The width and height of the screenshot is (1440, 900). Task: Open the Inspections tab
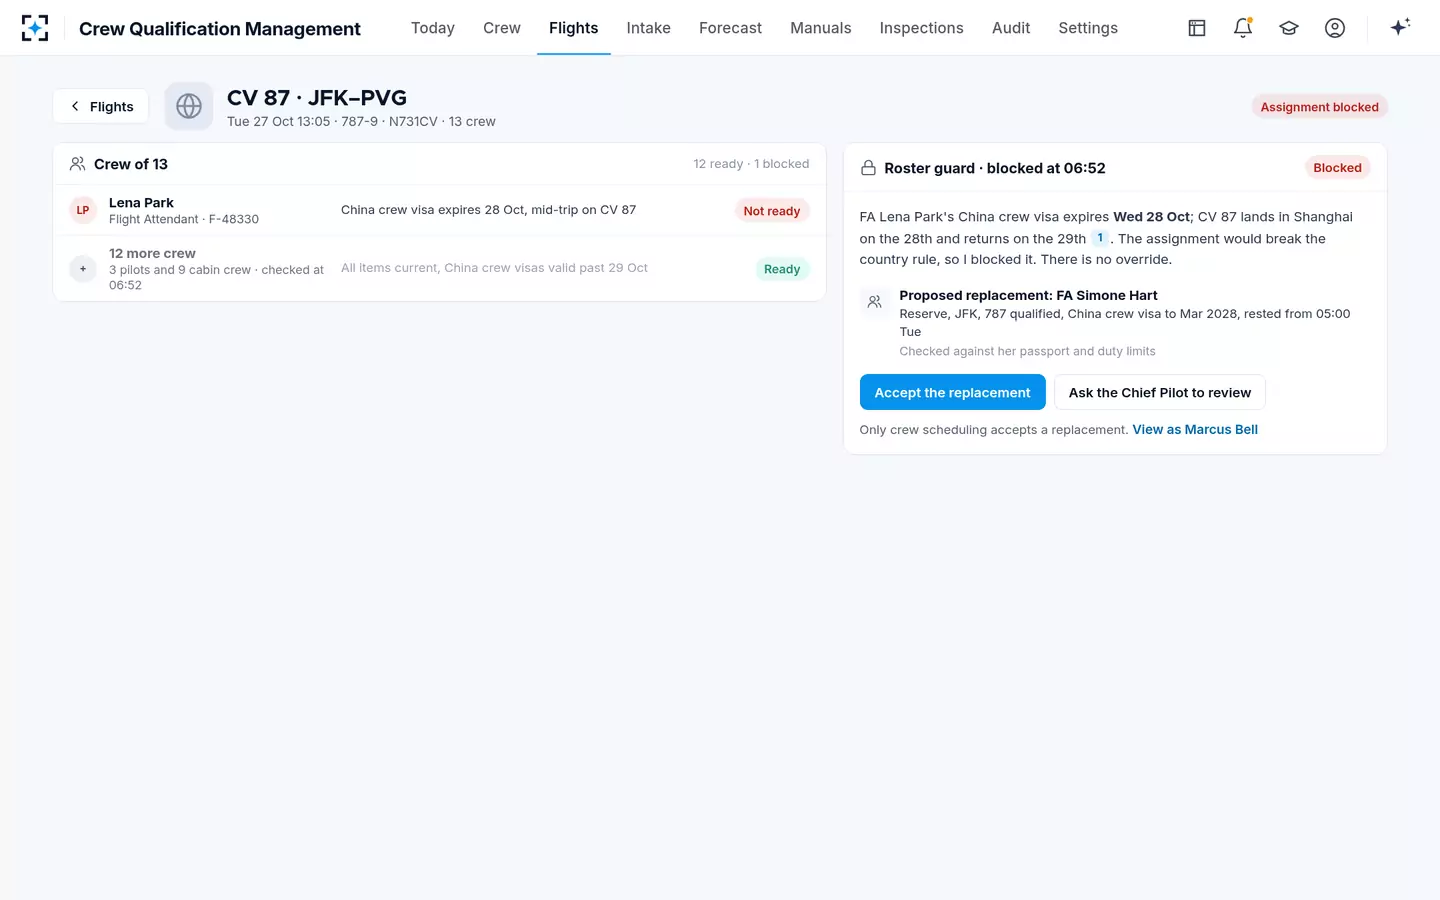[x=922, y=28]
